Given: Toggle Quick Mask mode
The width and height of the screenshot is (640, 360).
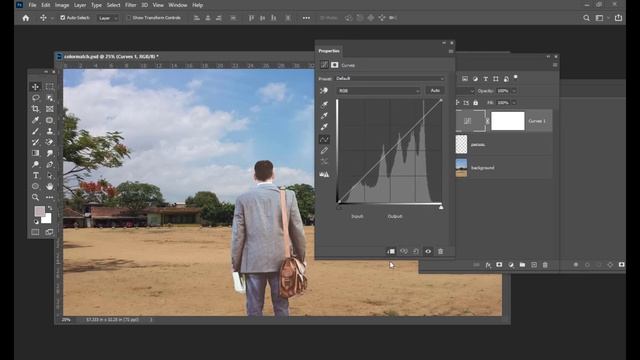Looking at the screenshot, I should tap(36, 232).
